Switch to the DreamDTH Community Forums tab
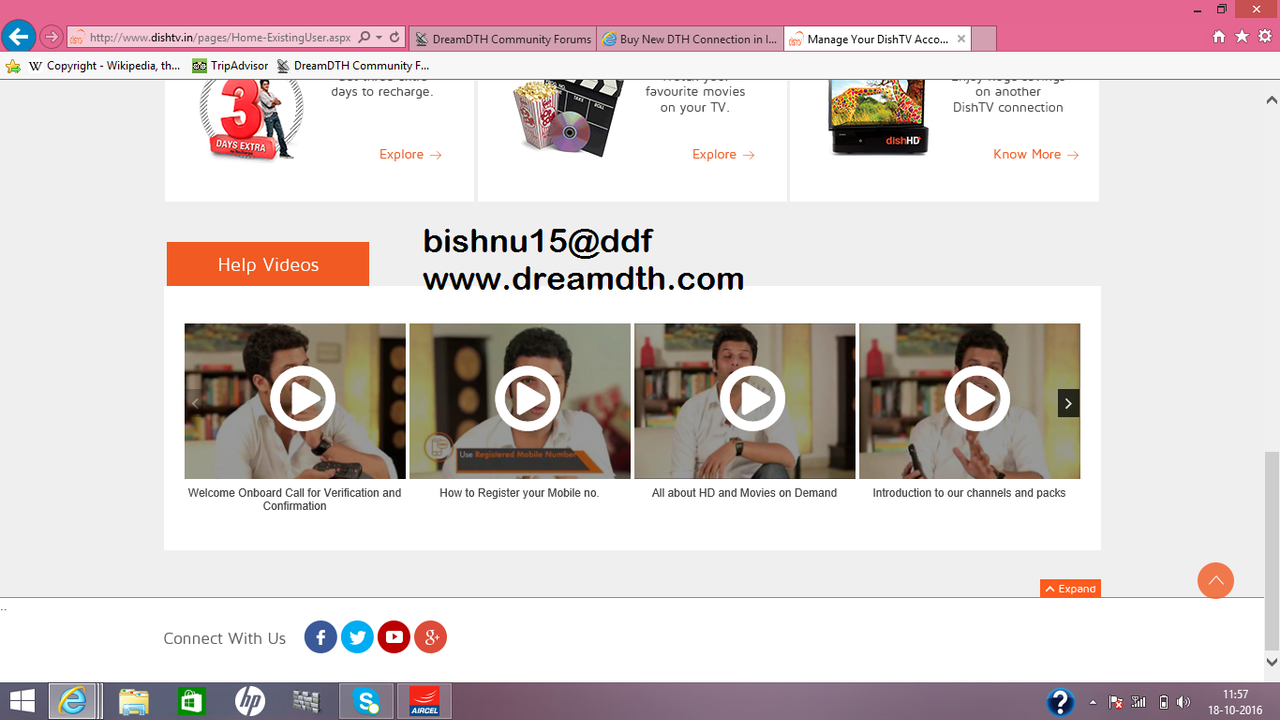The image size is (1280, 720). click(x=502, y=39)
